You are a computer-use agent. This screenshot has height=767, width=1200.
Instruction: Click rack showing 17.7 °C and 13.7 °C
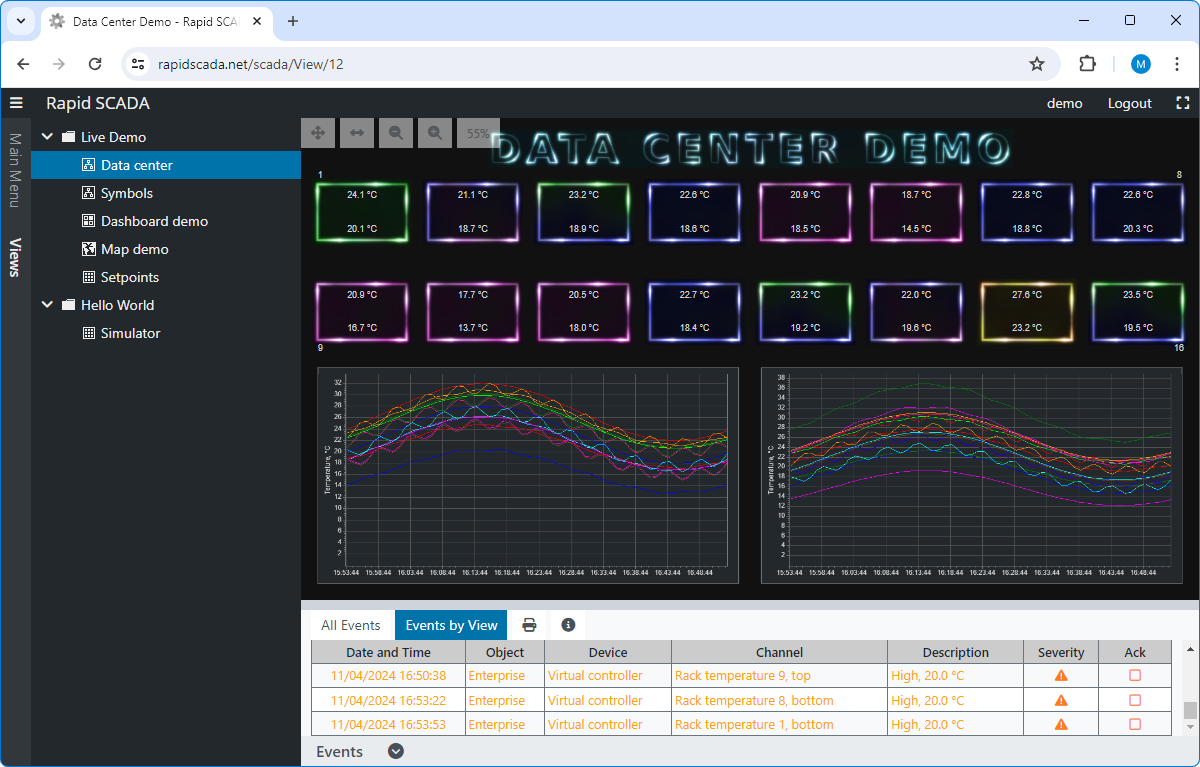pyautogui.click(x=473, y=312)
